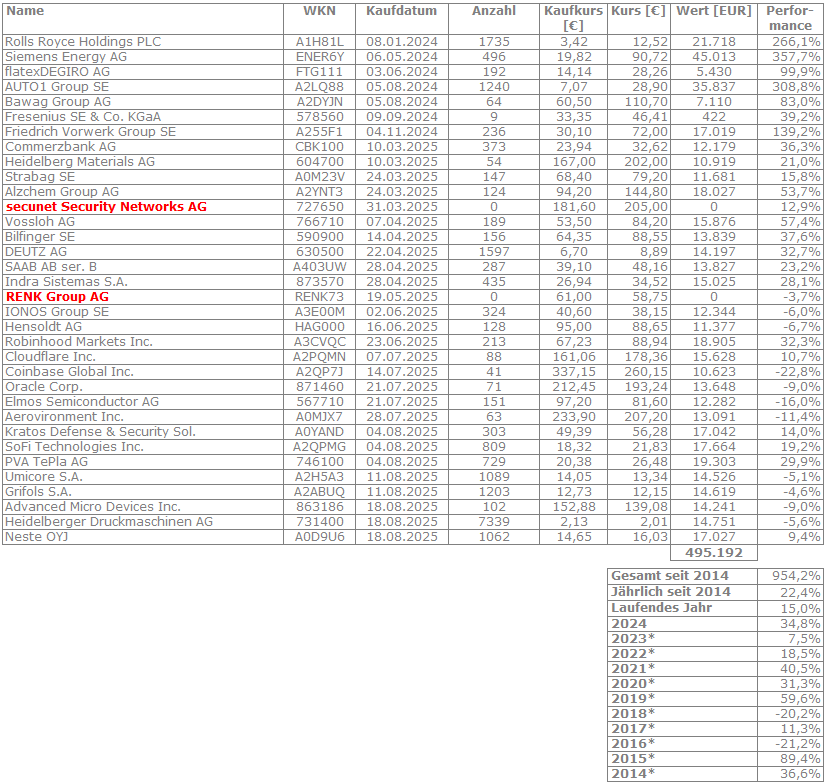Select the SAAB AB ser. B name

tap(51, 267)
